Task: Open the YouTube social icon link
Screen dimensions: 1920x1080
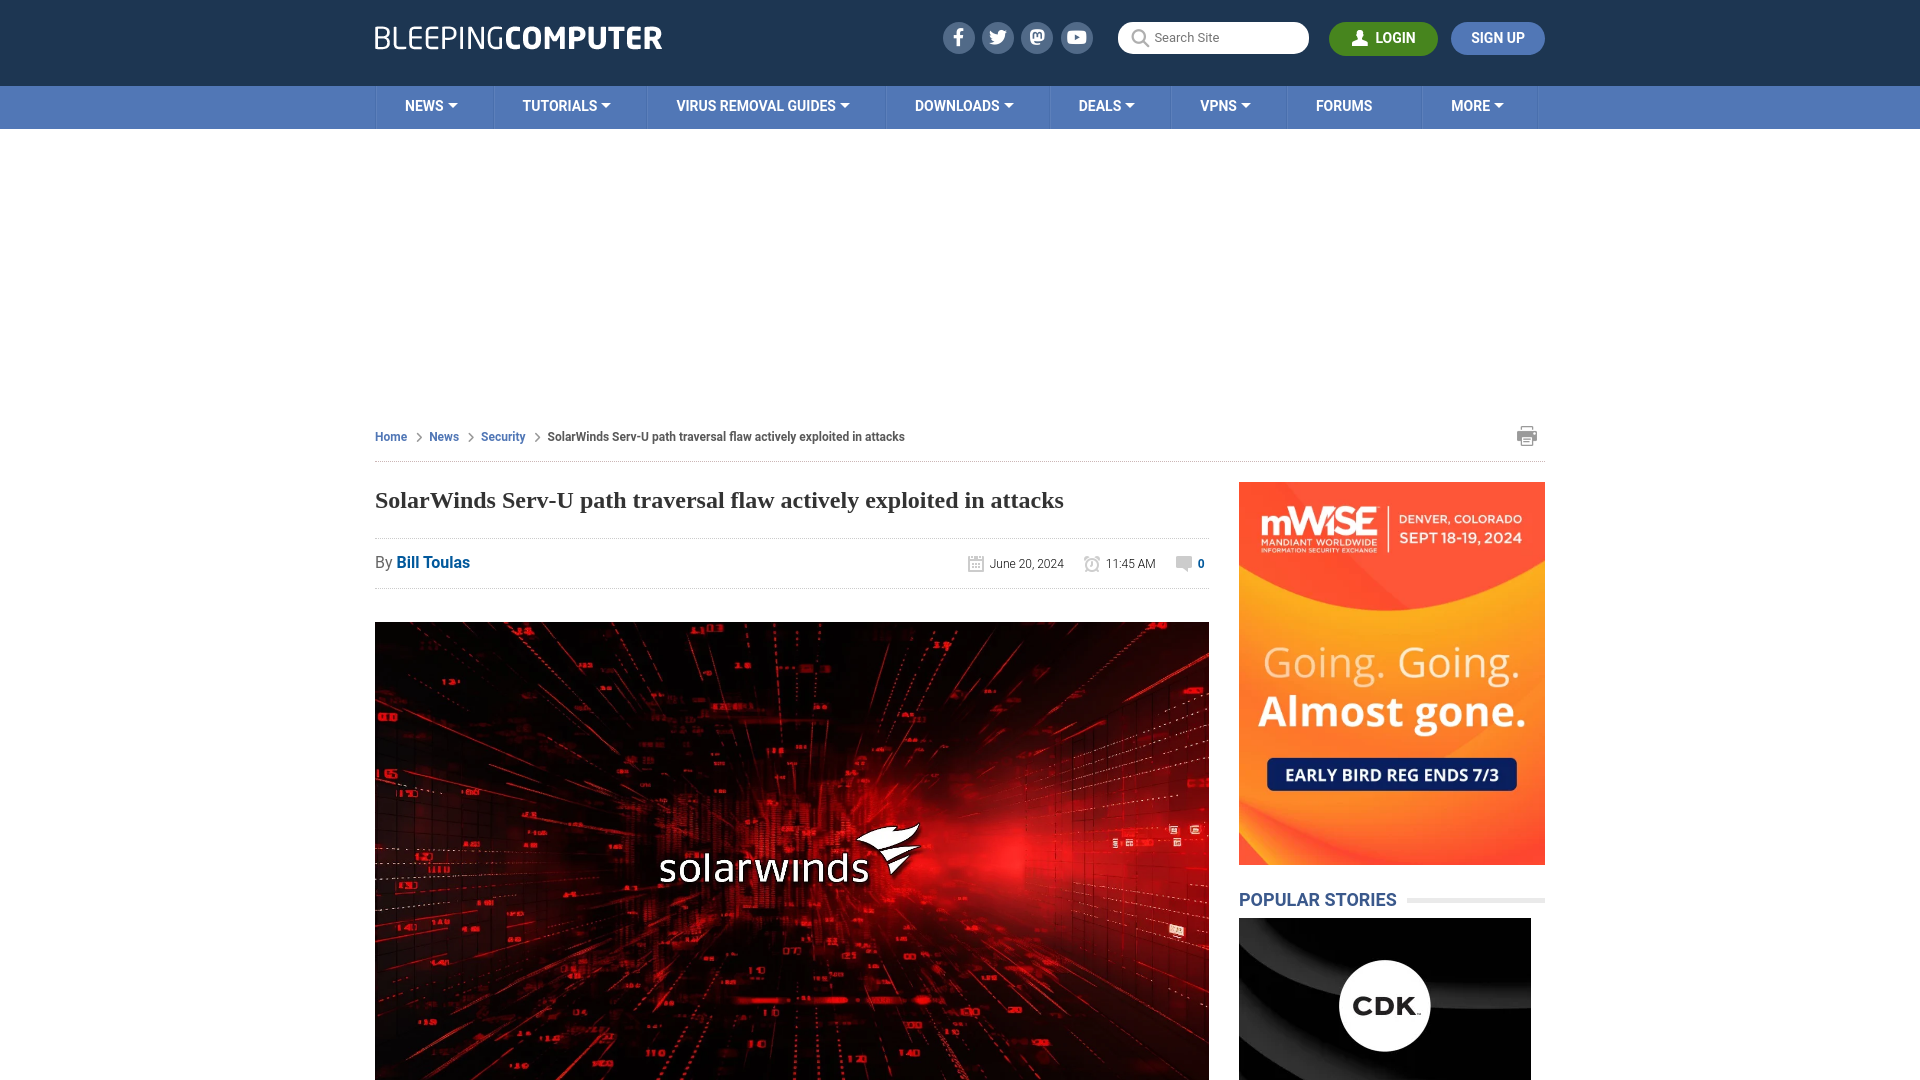Action: [x=1077, y=37]
